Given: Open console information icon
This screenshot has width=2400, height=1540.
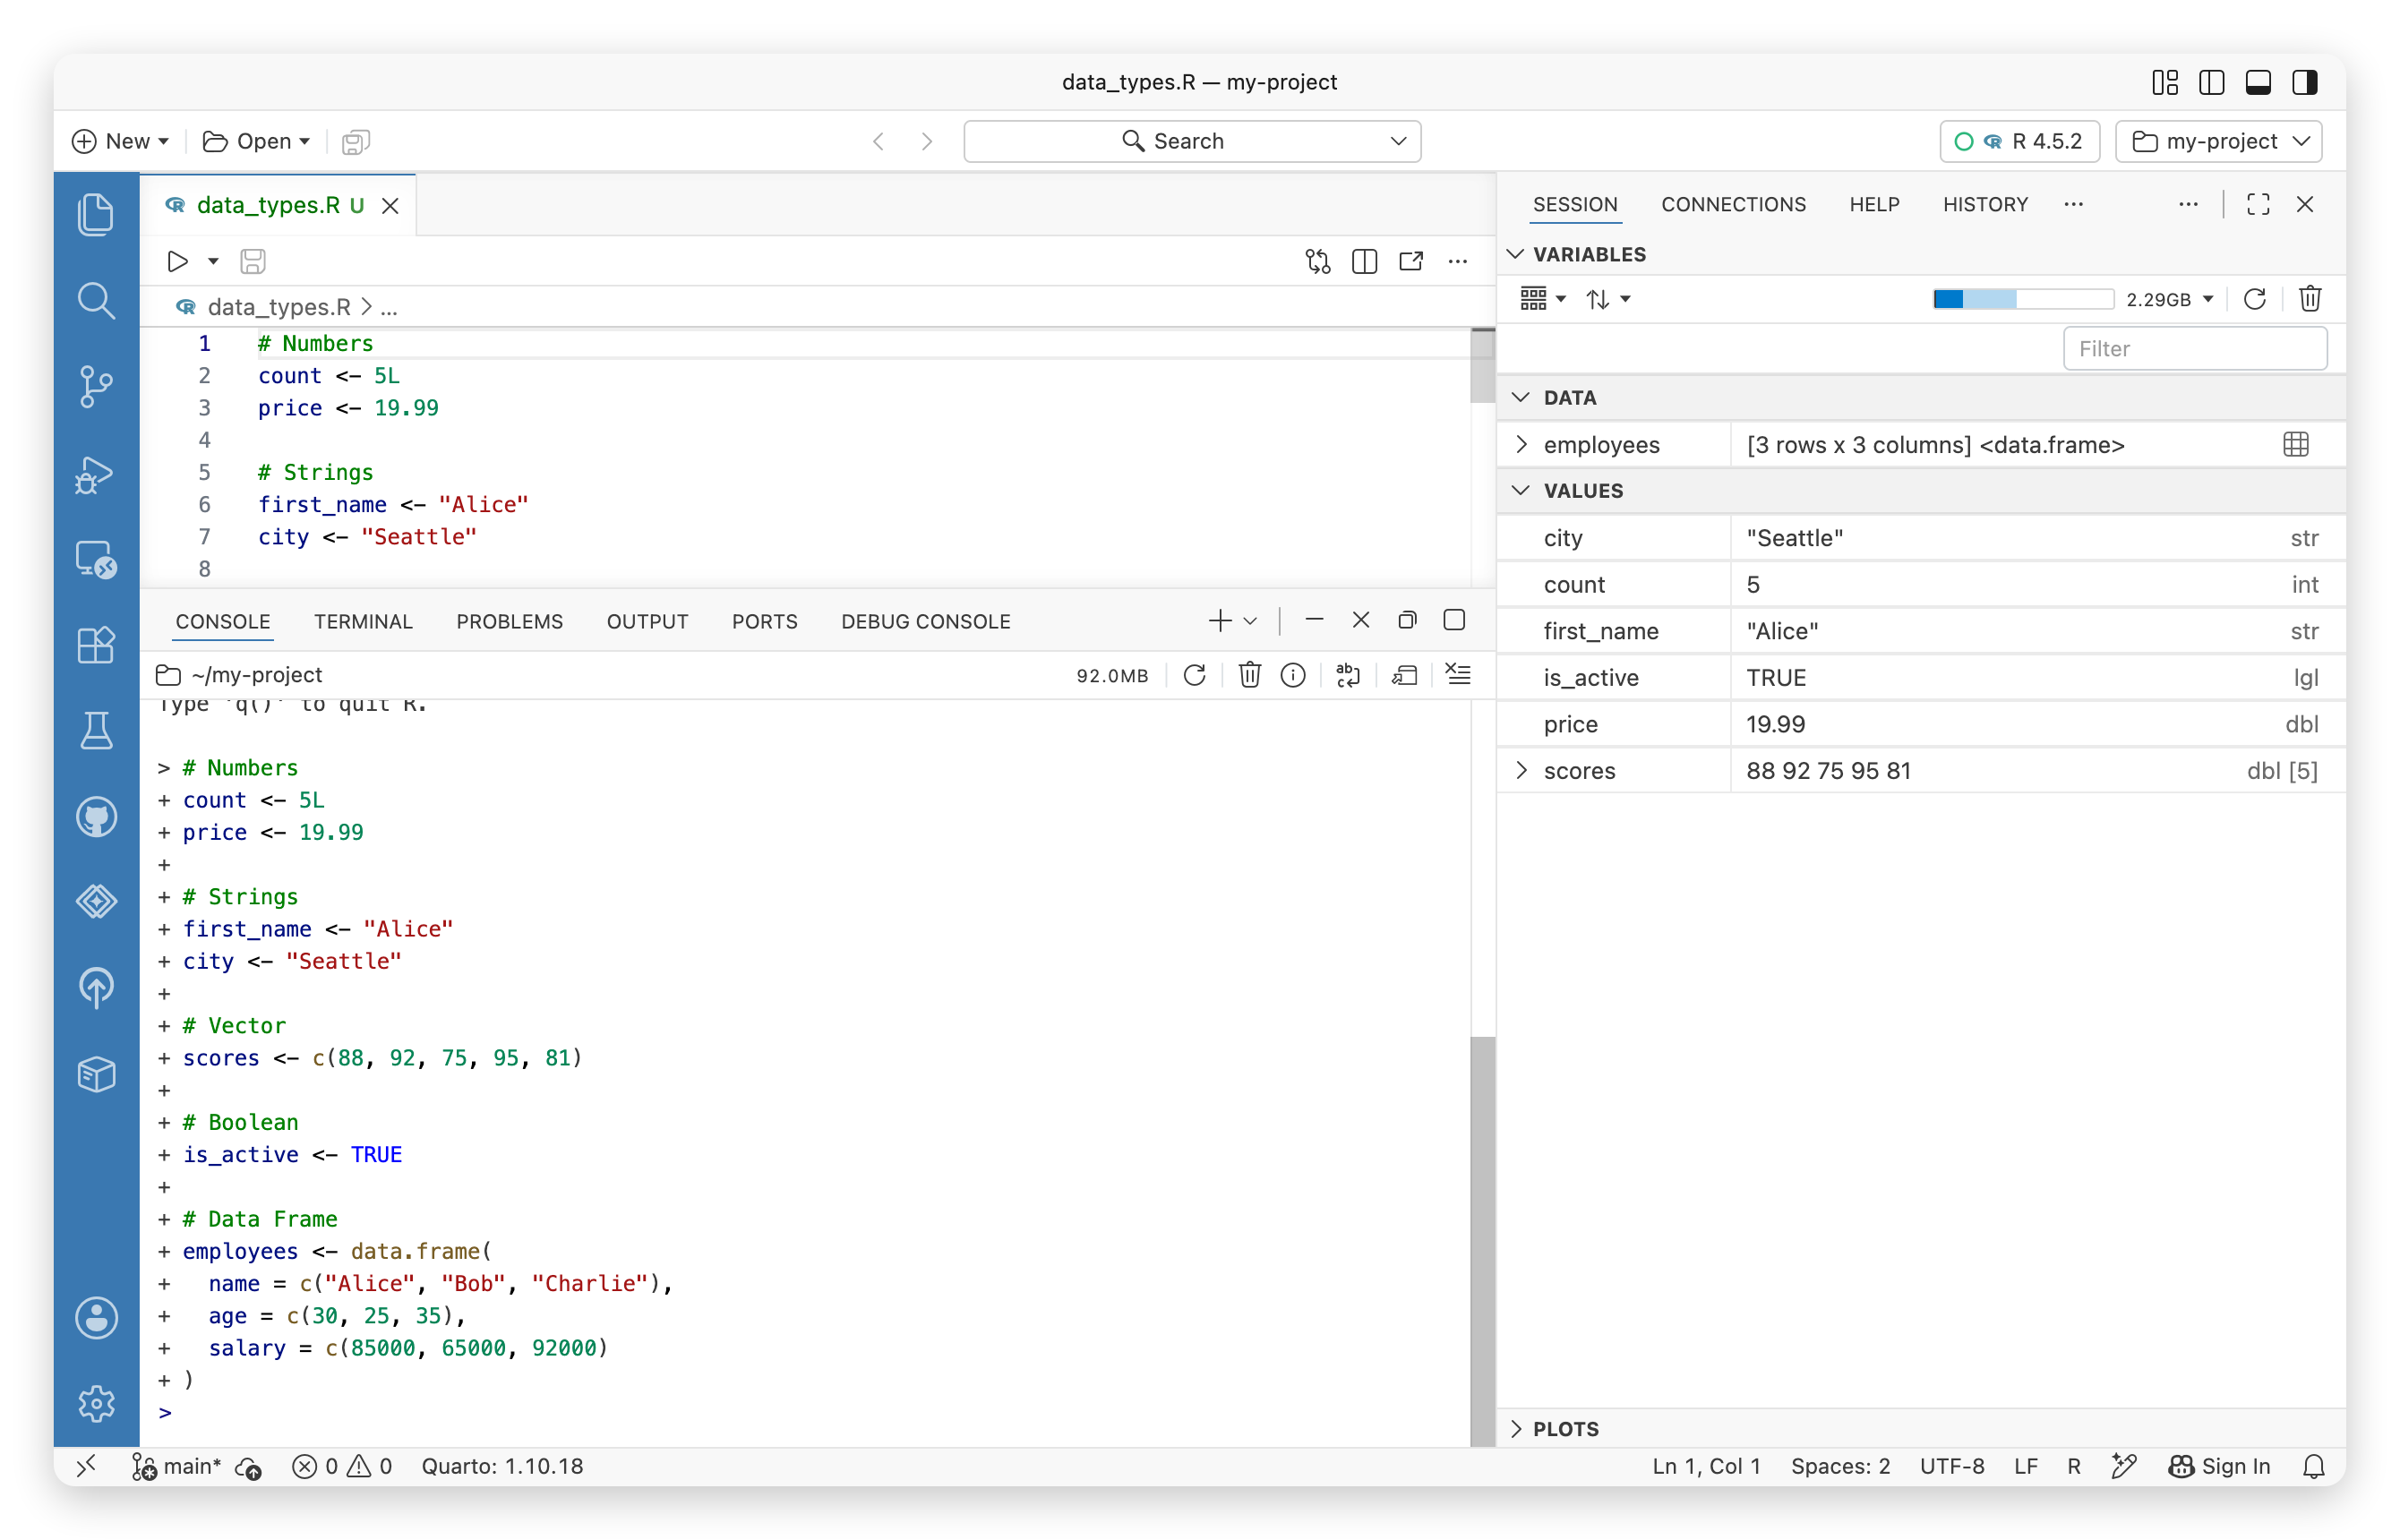Looking at the screenshot, I should (1293, 675).
